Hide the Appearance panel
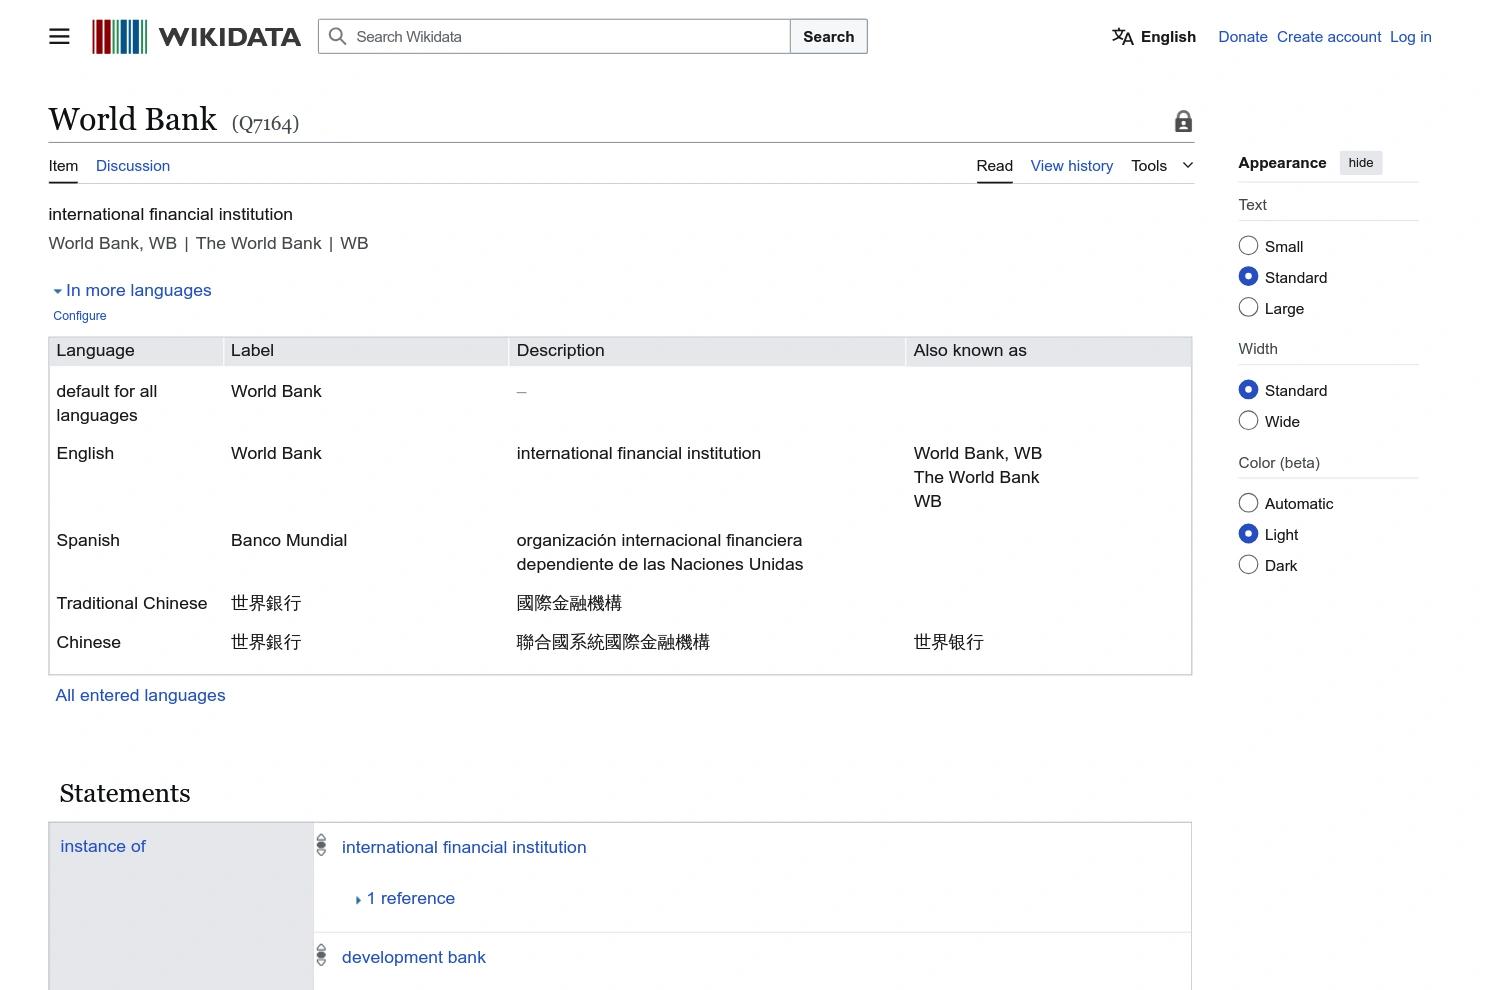The width and height of the screenshot is (1485, 990). (1360, 162)
